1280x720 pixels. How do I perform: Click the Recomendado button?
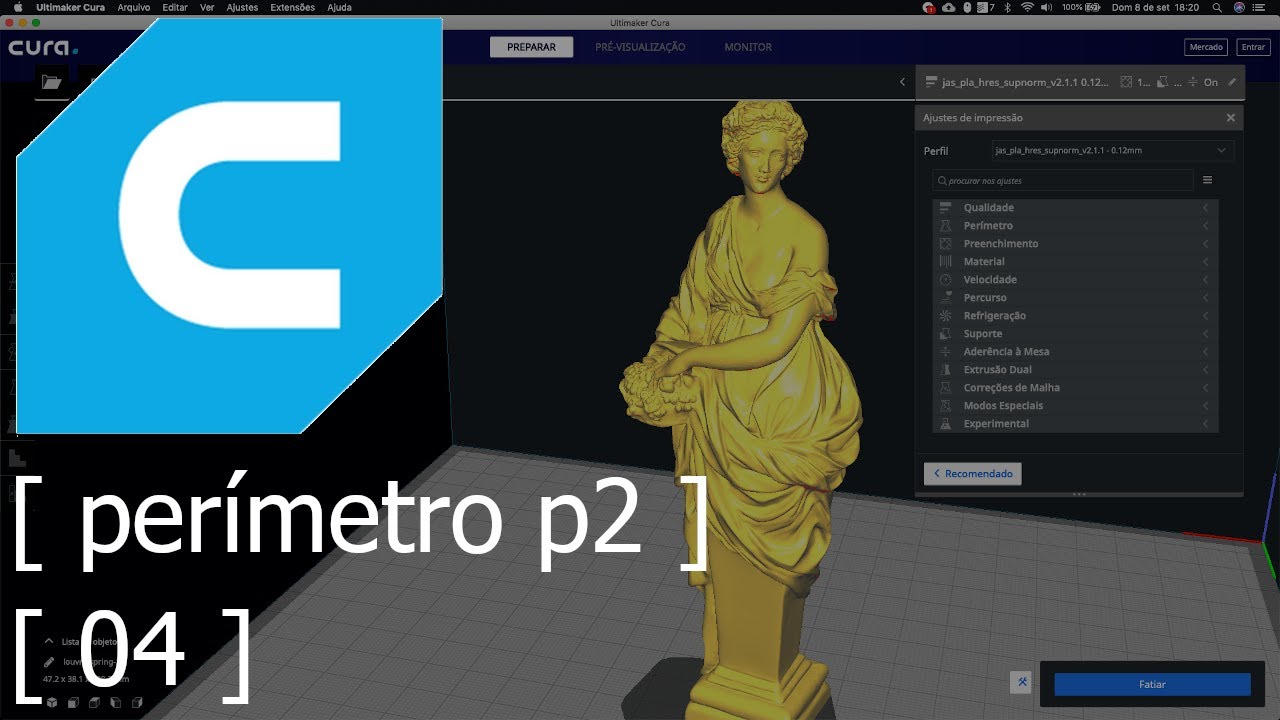point(972,473)
